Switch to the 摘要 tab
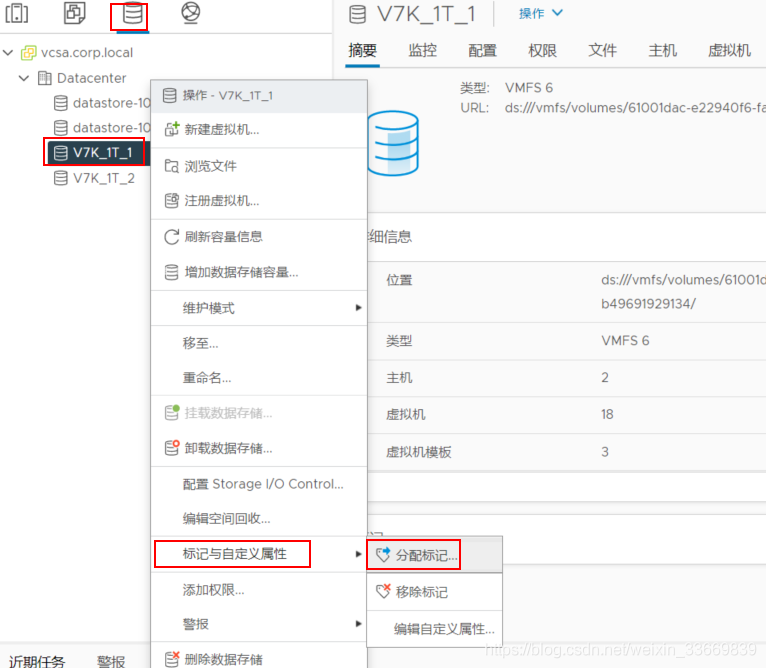766x668 pixels. [x=362, y=50]
